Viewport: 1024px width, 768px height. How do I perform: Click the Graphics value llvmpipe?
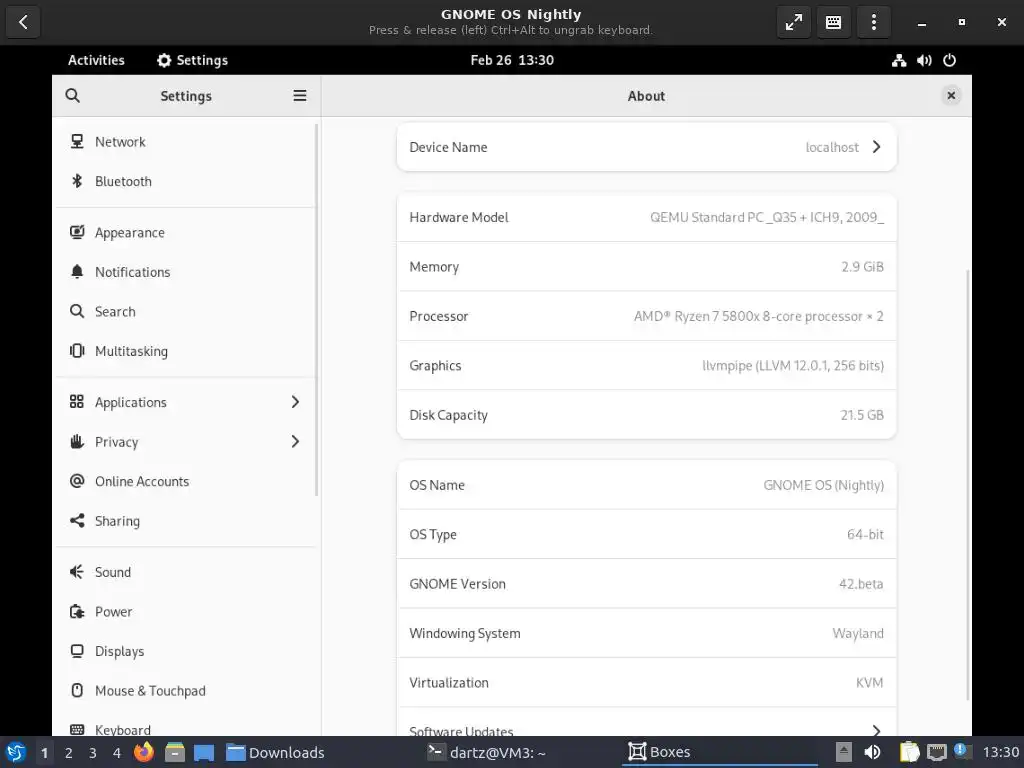[x=793, y=366]
